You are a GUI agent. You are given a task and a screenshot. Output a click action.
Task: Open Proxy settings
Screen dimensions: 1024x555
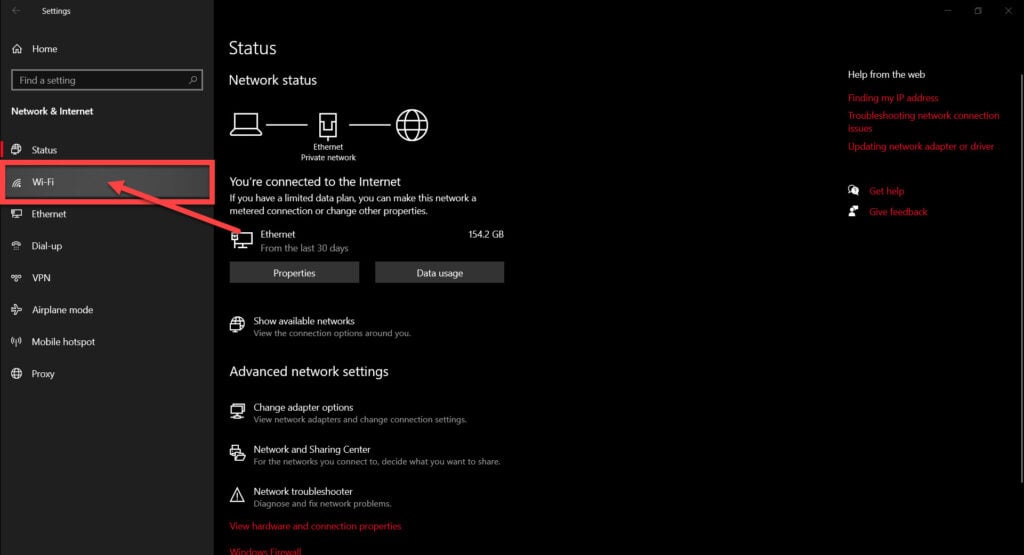coord(107,373)
